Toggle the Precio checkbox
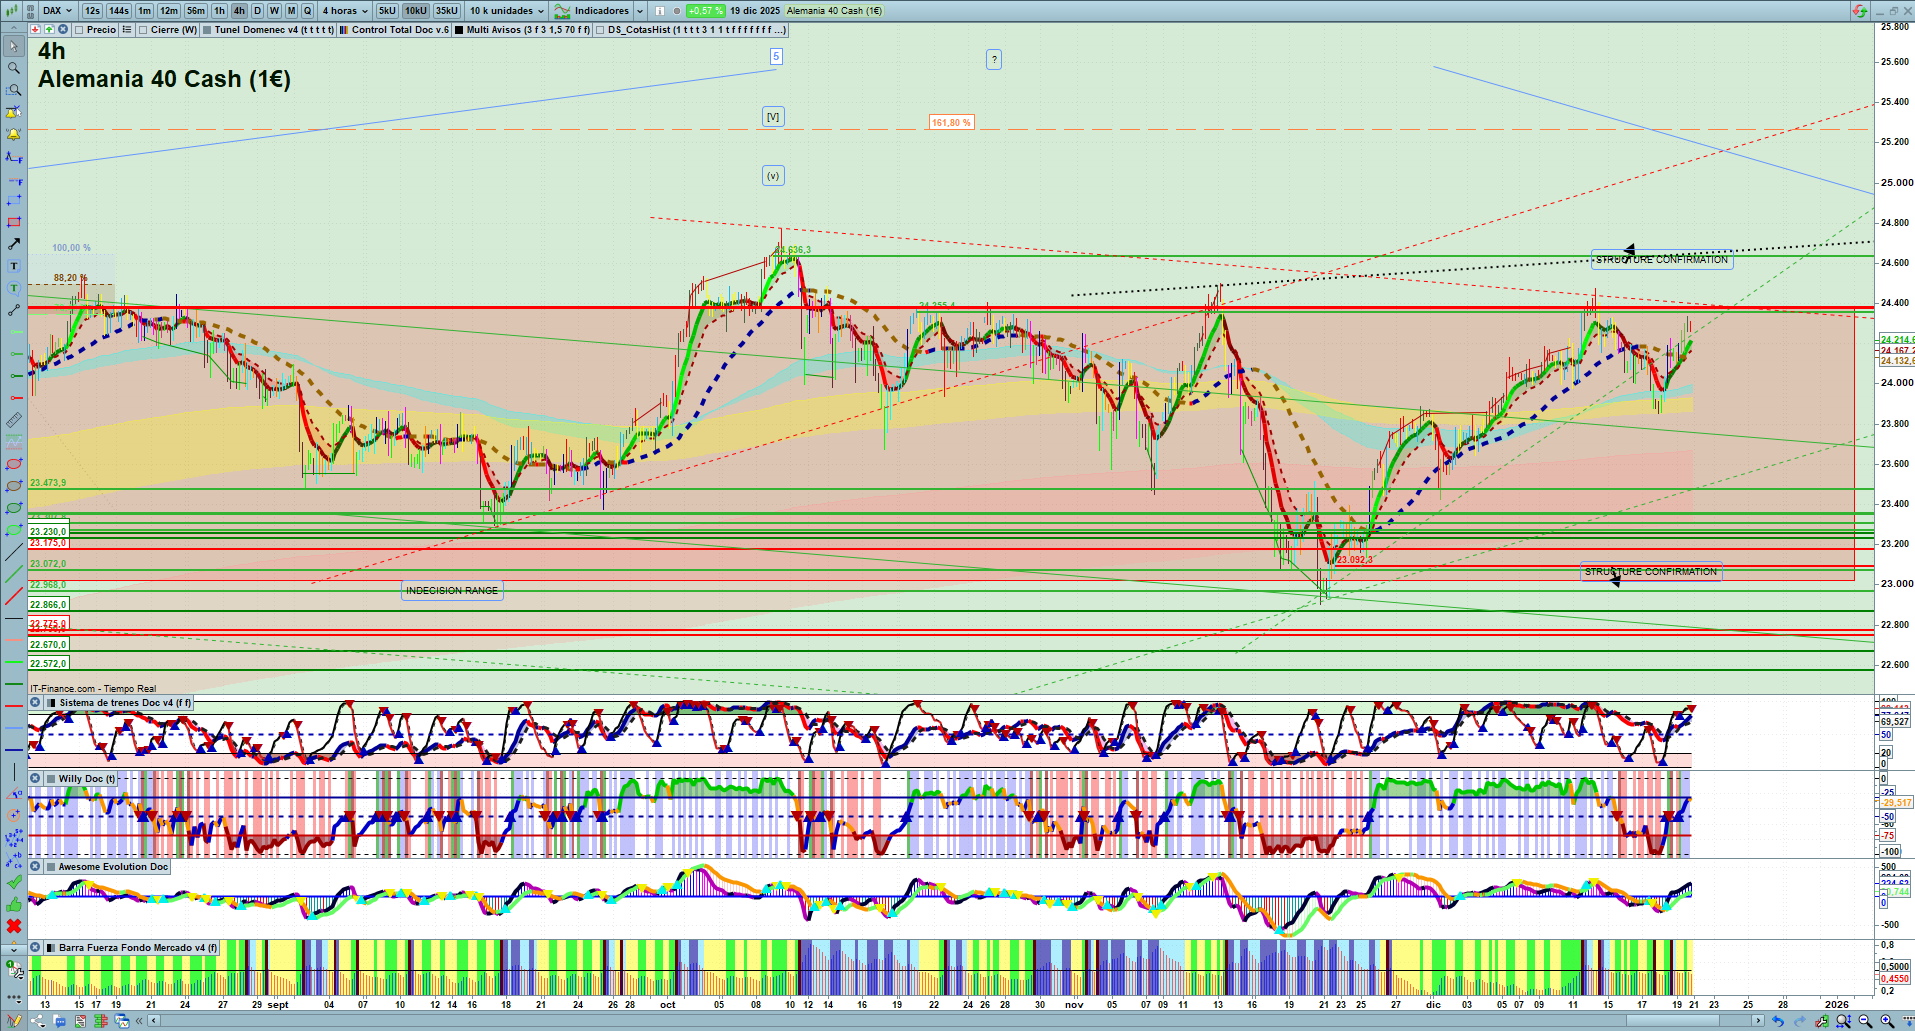 81,30
